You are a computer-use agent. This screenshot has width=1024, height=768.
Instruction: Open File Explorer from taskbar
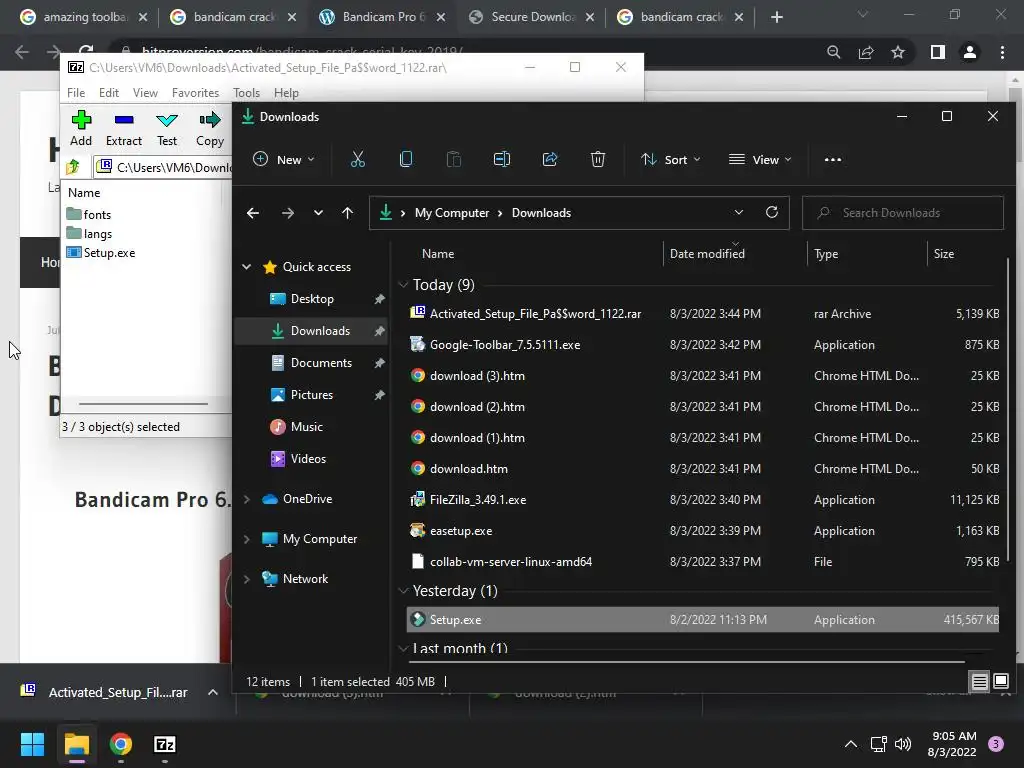click(x=76, y=744)
